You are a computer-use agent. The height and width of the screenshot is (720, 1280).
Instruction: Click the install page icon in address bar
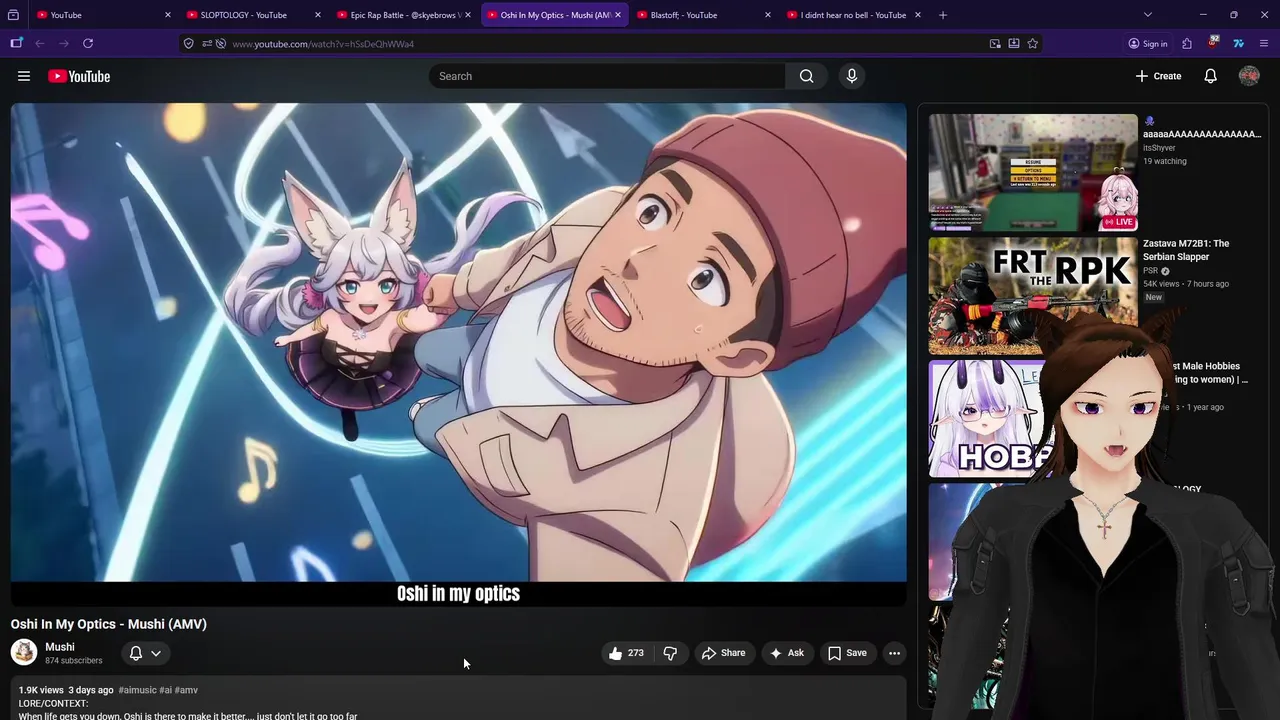coord(1014,43)
